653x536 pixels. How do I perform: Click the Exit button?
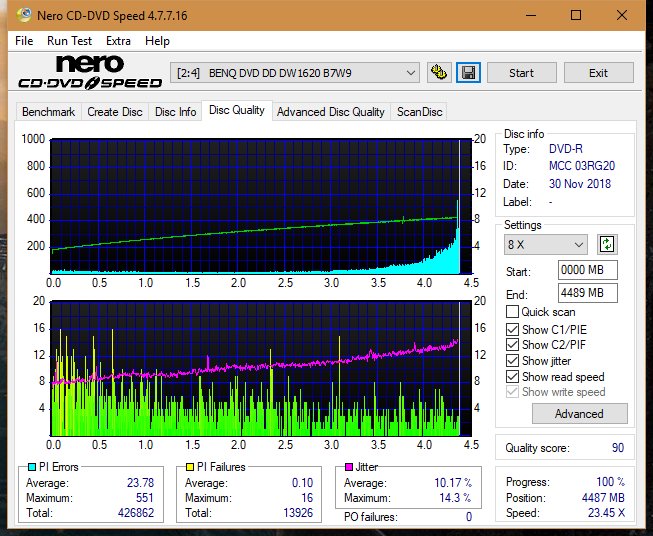click(x=598, y=73)
